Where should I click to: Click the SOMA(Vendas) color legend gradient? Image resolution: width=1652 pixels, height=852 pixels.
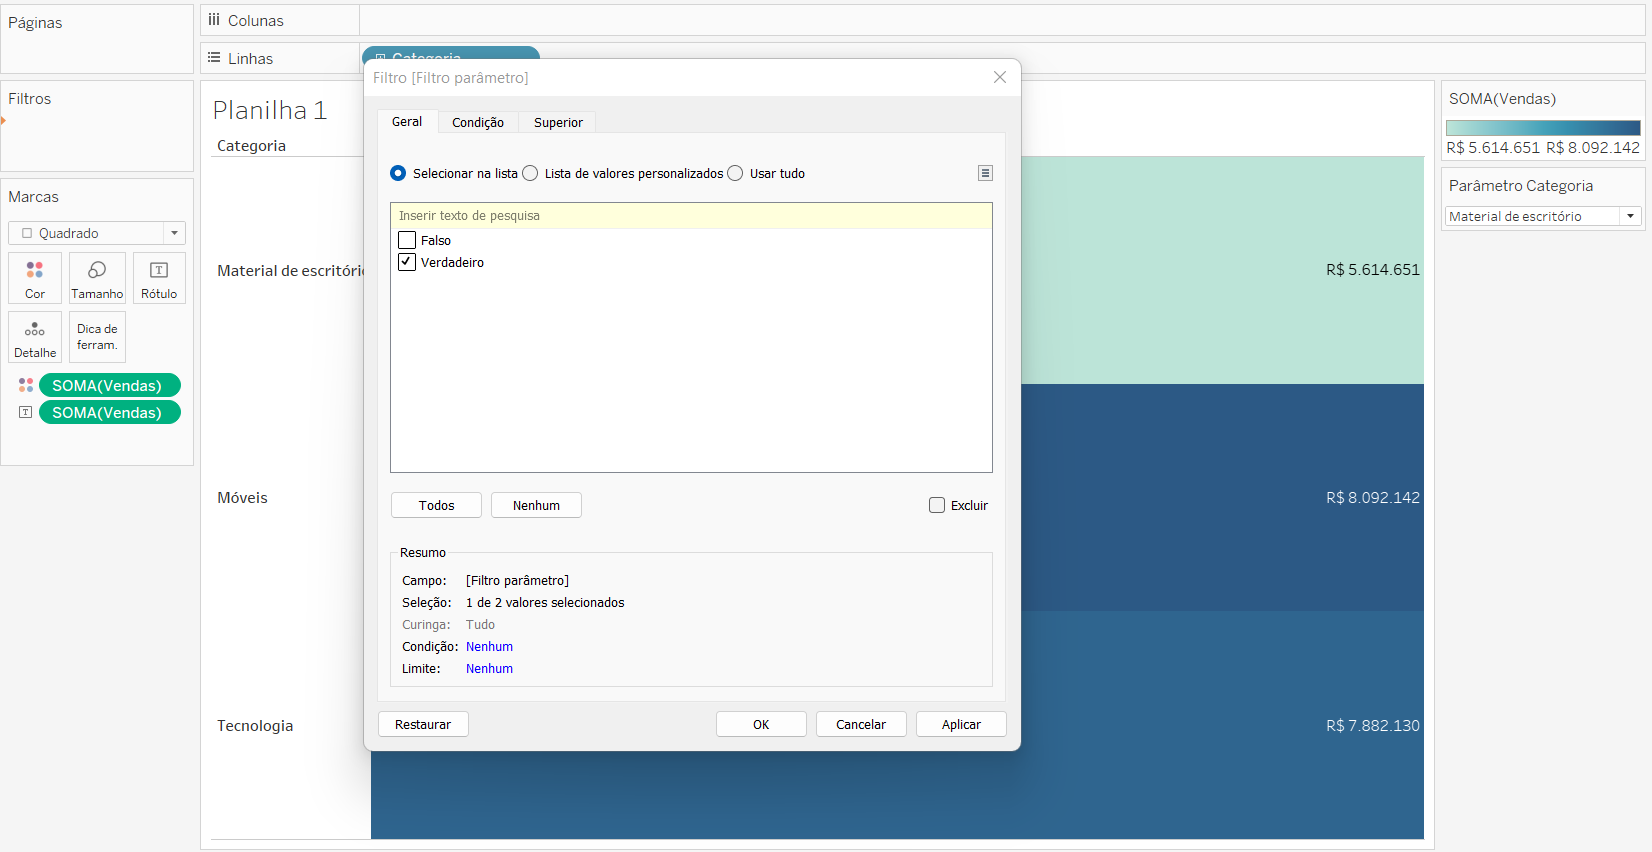(x=1543, y=128)
